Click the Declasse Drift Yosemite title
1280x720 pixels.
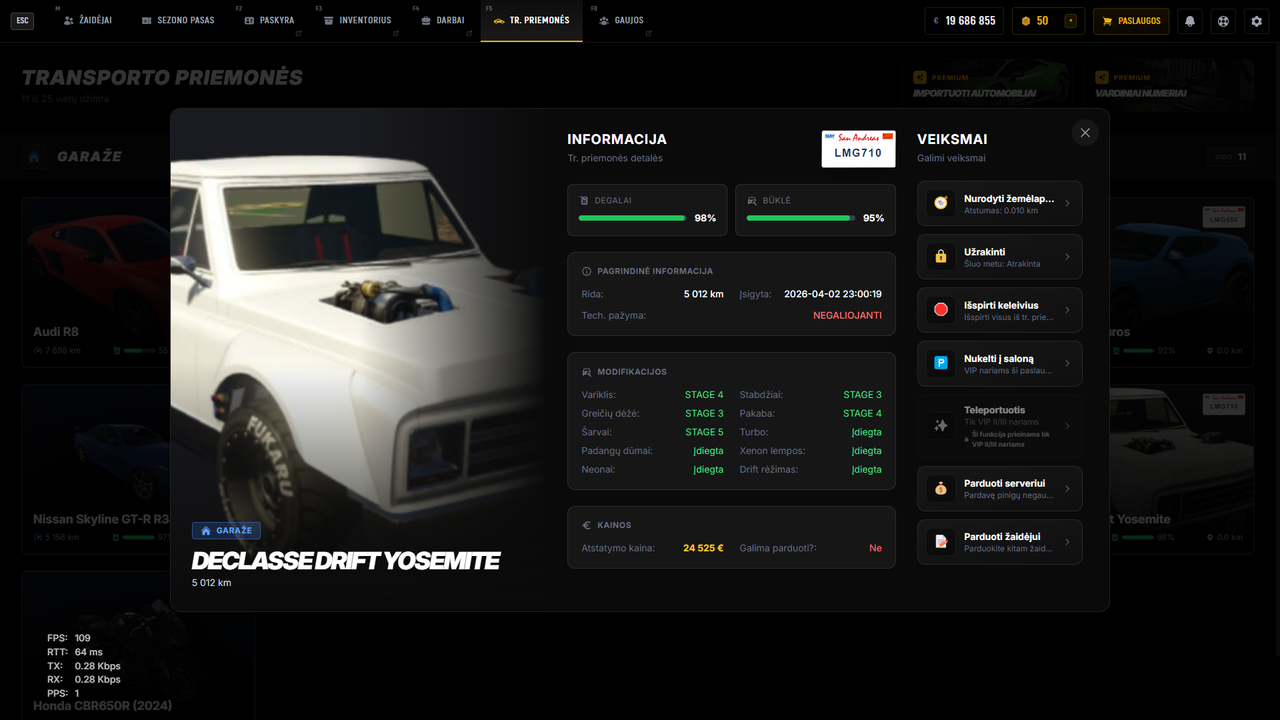click(345, 561)
